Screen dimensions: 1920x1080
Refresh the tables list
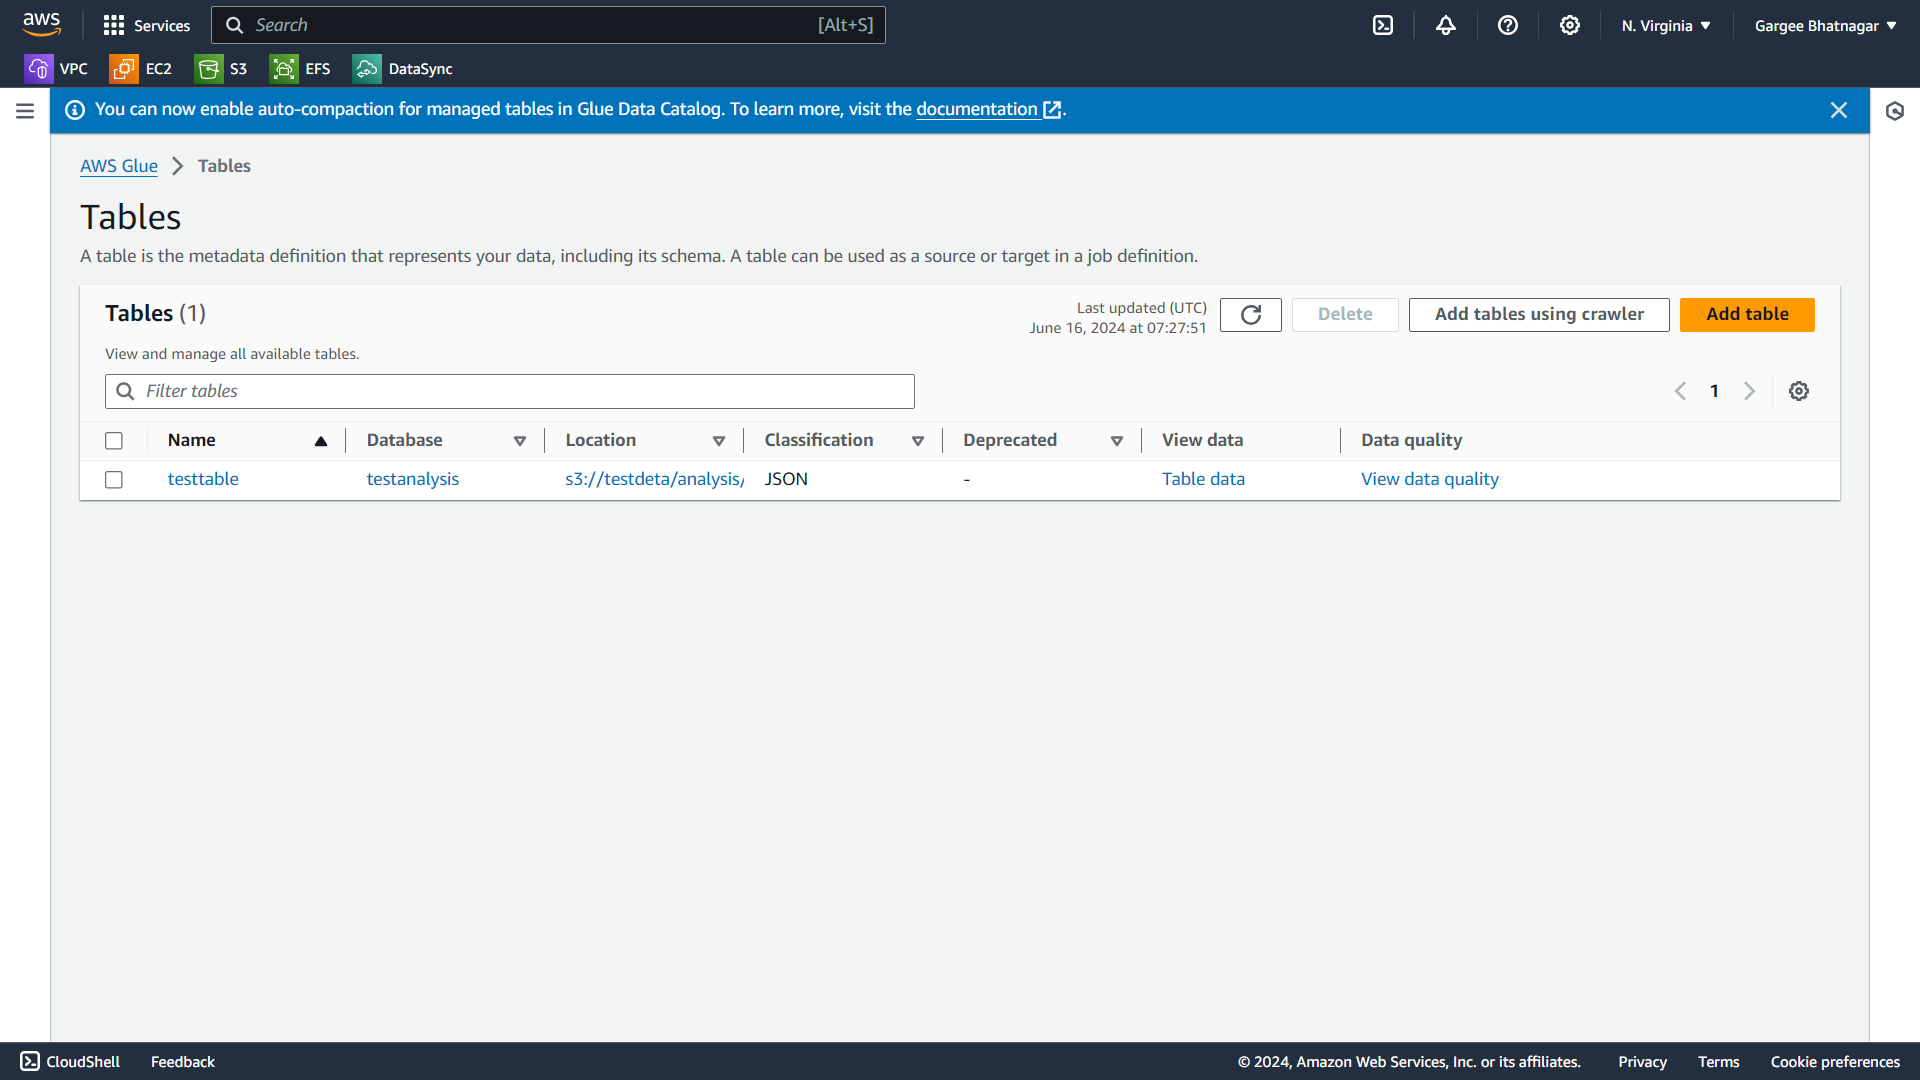click(x=1250, y=315)
